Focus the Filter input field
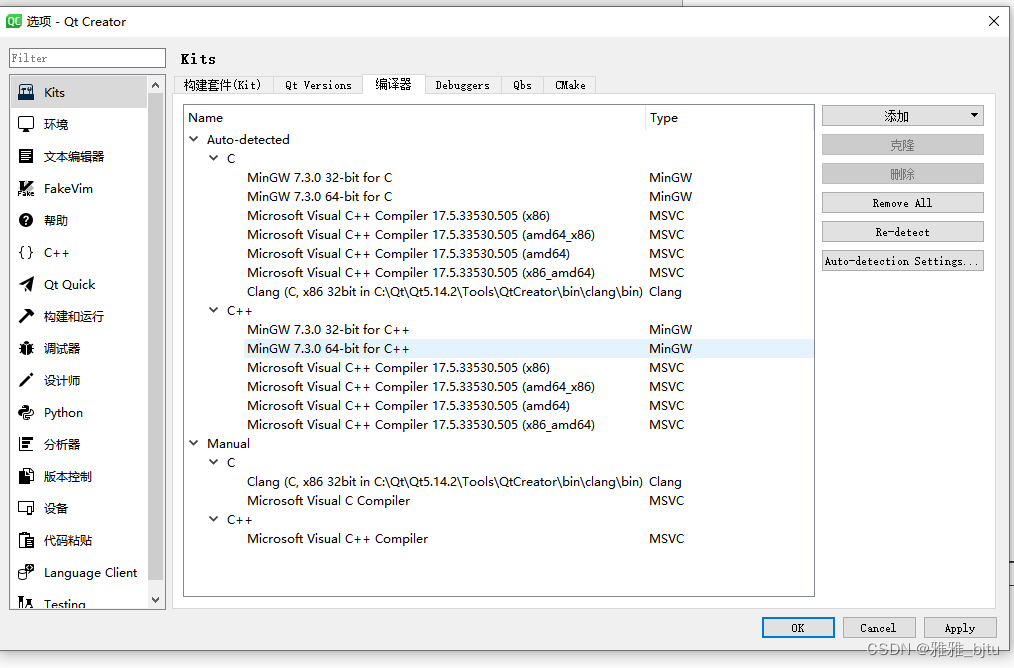 tap(87, 58)
